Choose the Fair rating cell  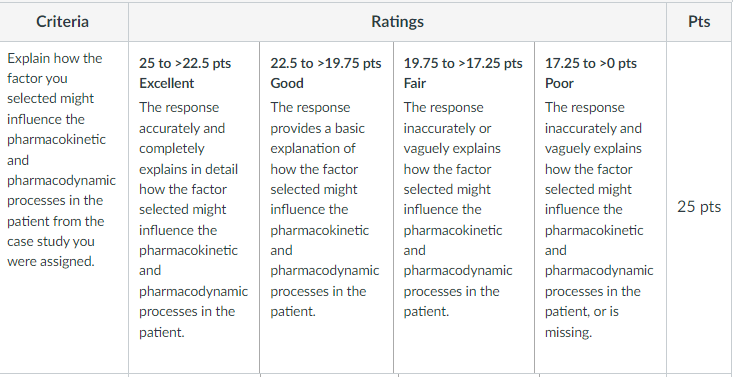point(464,207)
